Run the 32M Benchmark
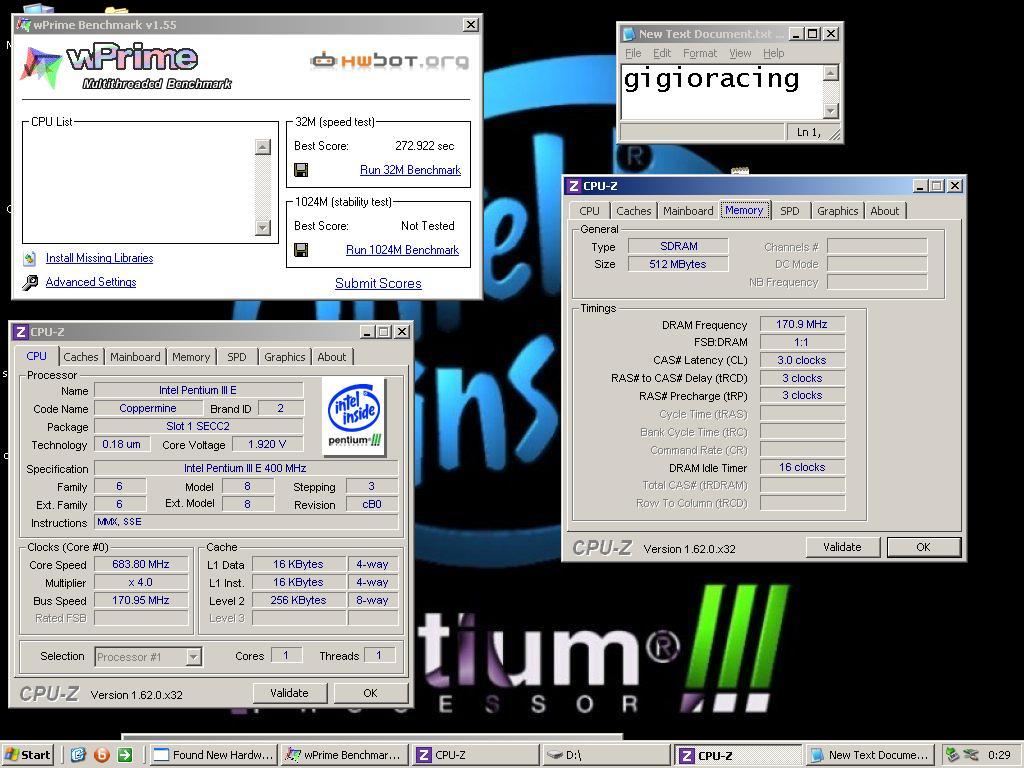1024x768 pixels. 410,170
